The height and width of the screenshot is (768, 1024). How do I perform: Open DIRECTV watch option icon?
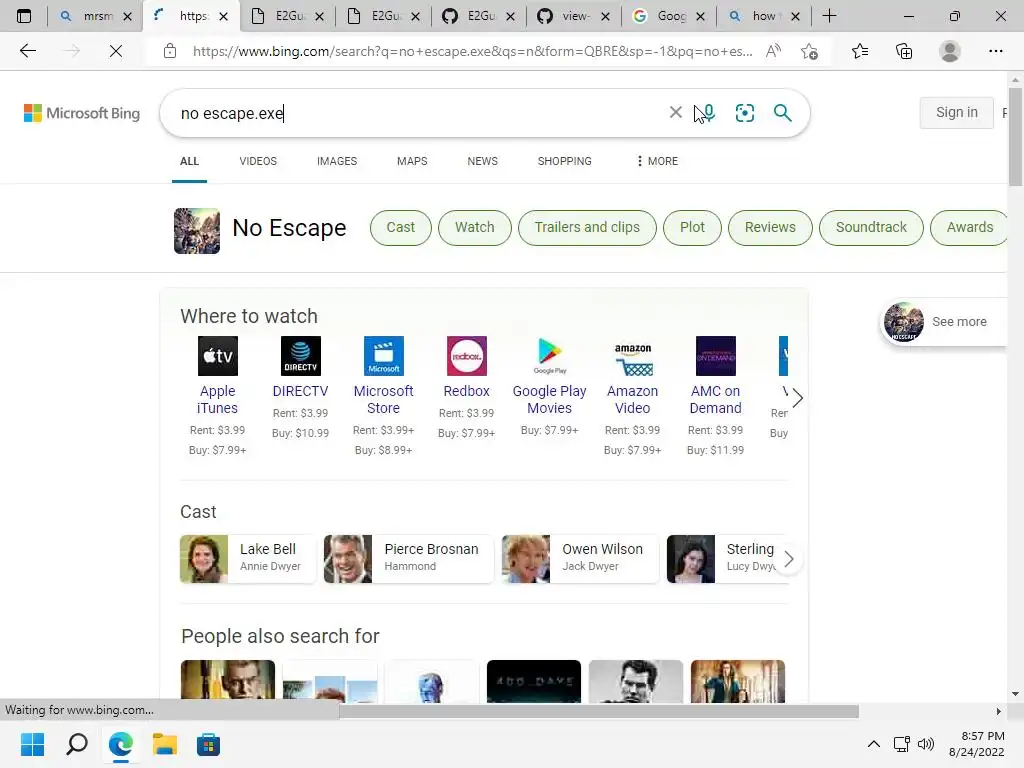coord(300,356)
